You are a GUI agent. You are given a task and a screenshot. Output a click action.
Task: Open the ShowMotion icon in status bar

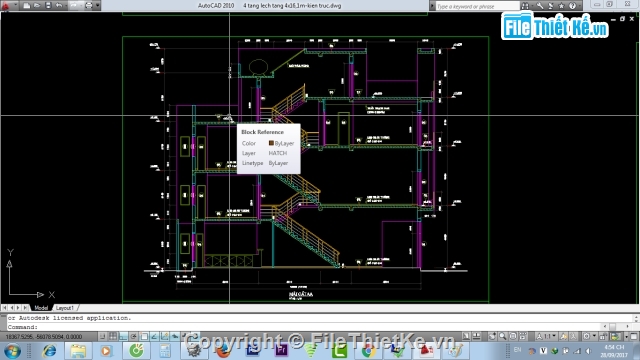click(523, 337)
